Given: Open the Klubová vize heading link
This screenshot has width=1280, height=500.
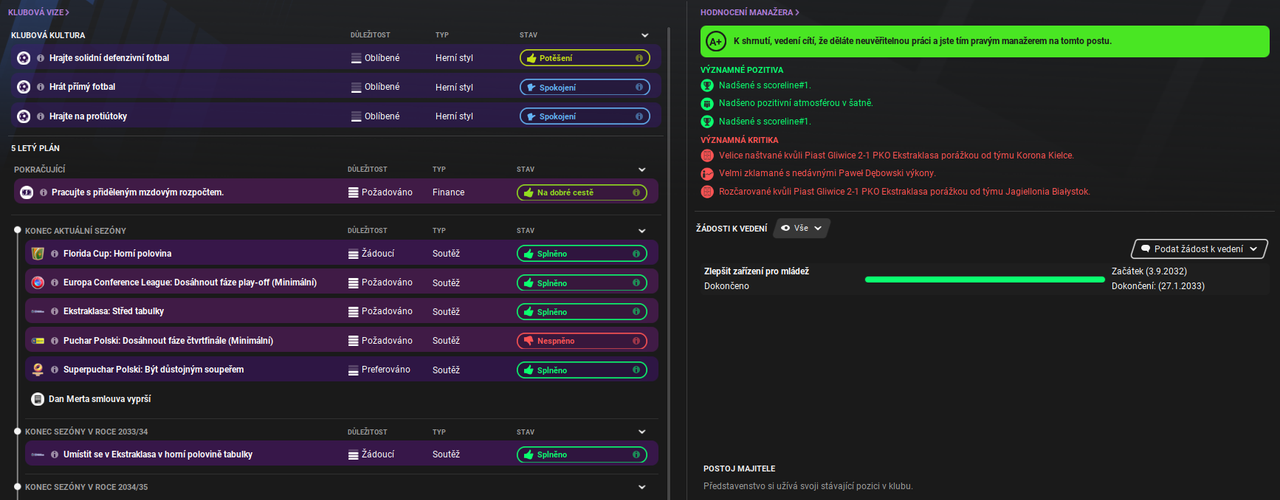Looking at the screenshot, I should tap(40, 12).
